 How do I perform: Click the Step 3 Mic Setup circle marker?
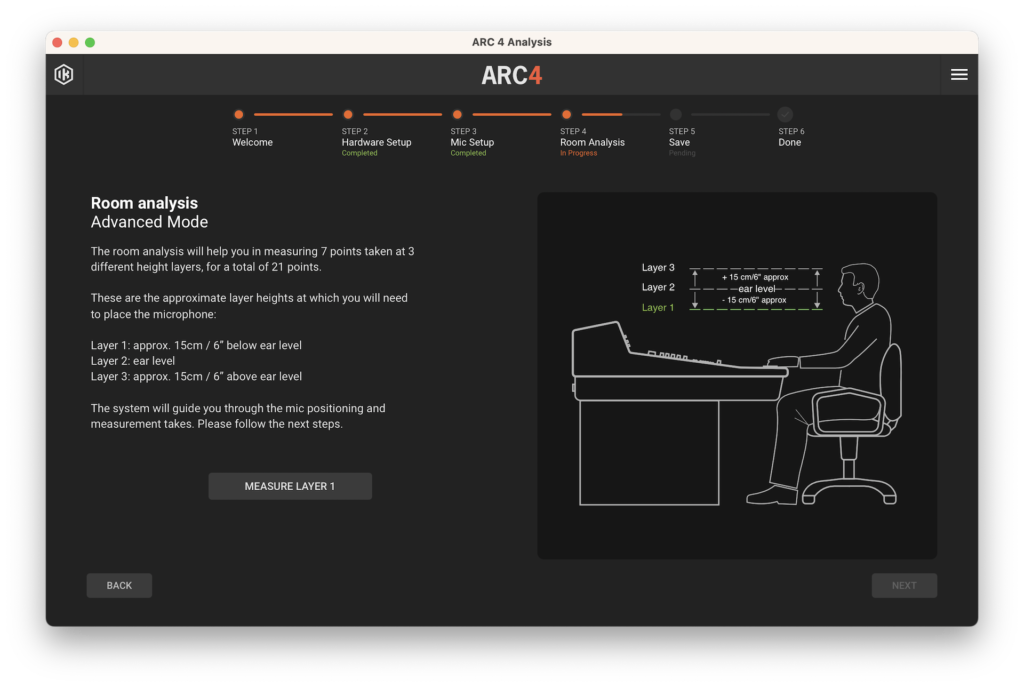click(457, 115)
